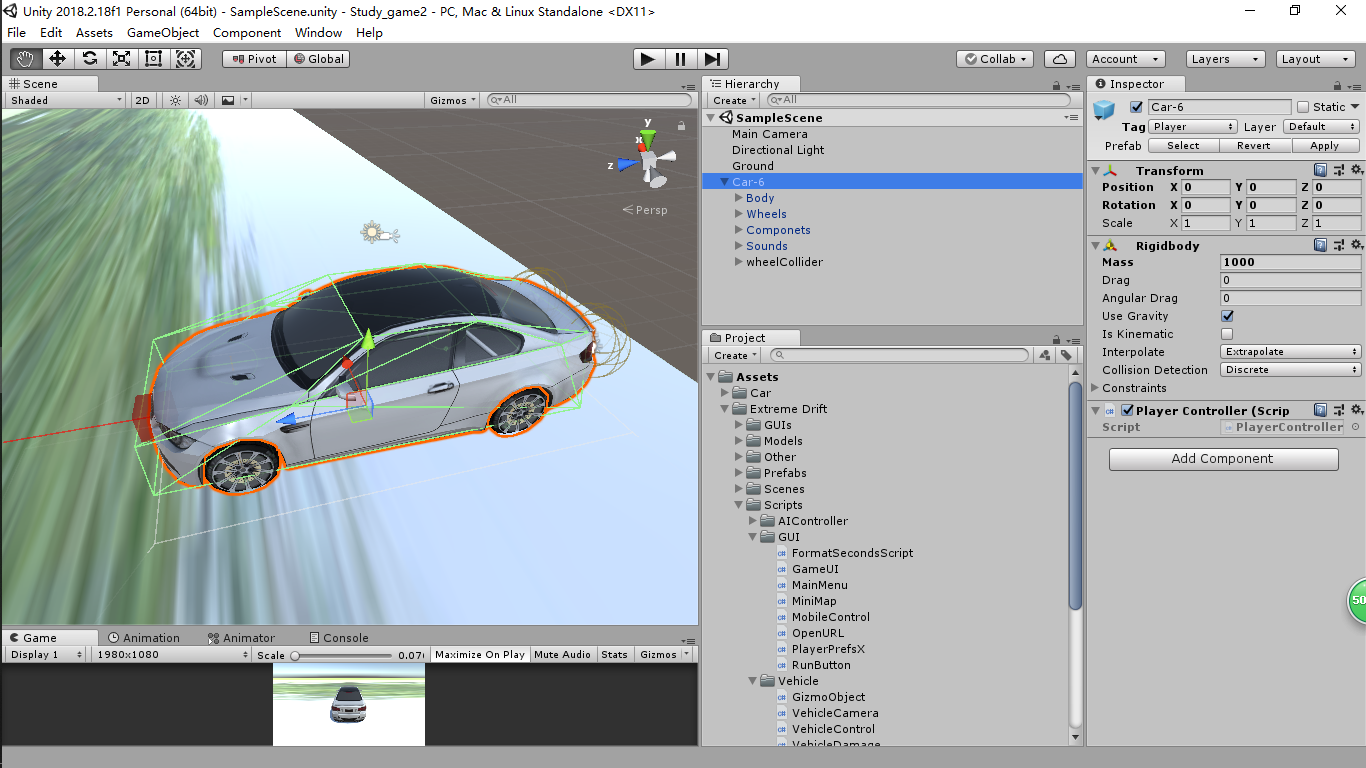Enable the Is Kinematic checkbox on Rigidbody

point(1227,334)
